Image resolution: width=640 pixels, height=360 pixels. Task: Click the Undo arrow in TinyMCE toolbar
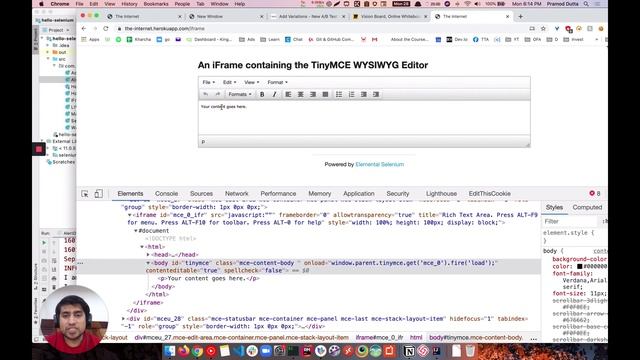point(206,94)
